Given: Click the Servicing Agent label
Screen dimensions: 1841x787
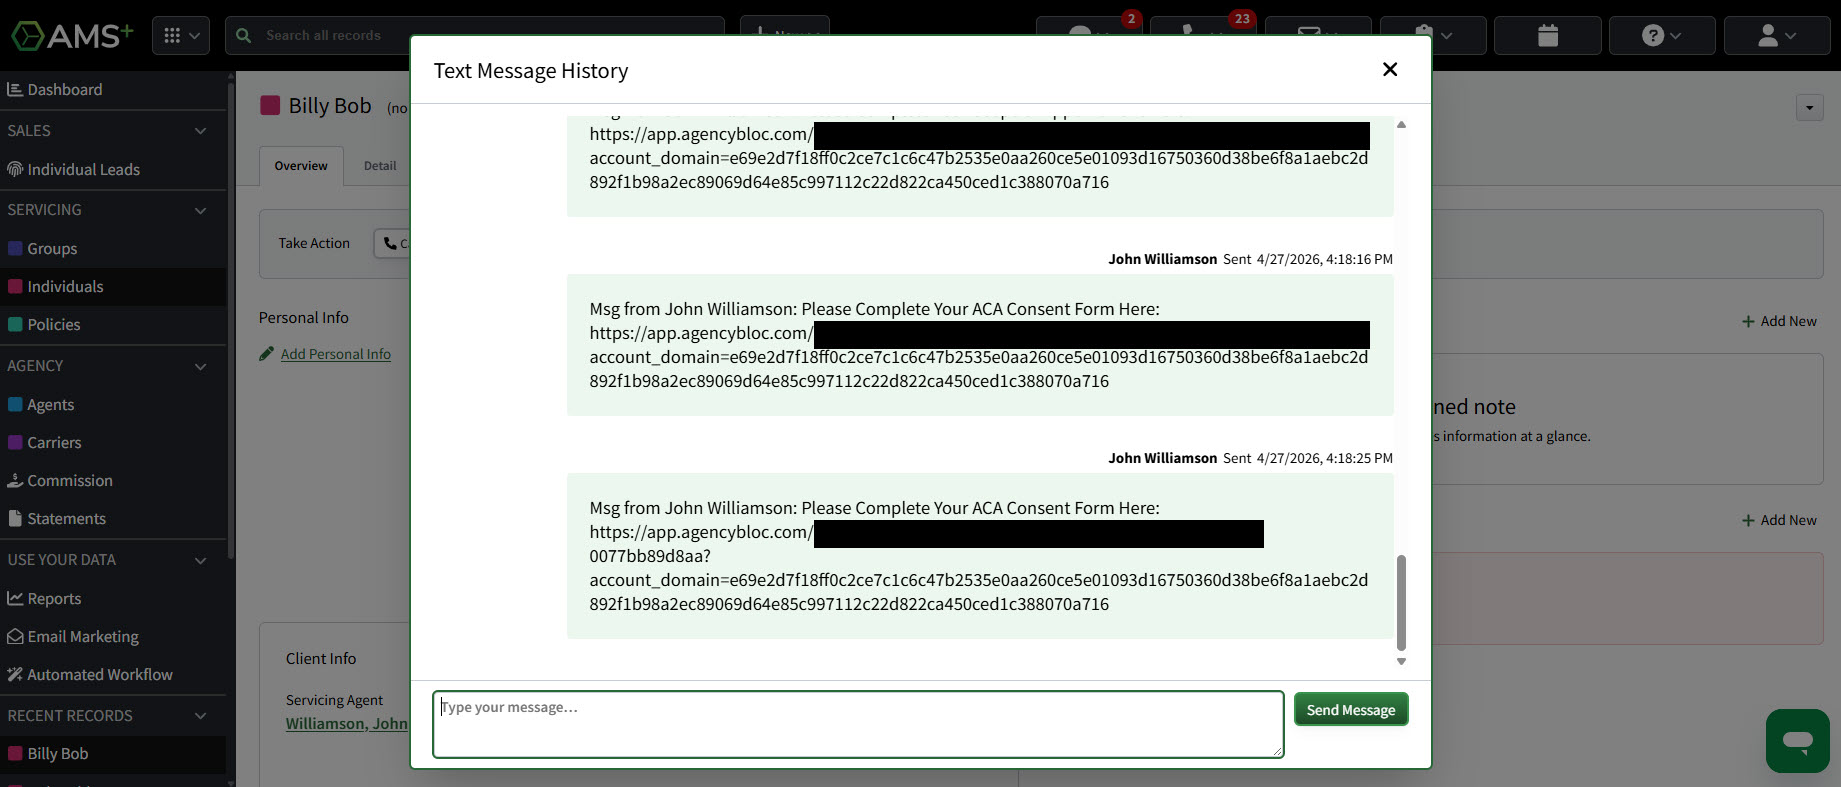Looking at the screenshot, I should pos(334,701).
